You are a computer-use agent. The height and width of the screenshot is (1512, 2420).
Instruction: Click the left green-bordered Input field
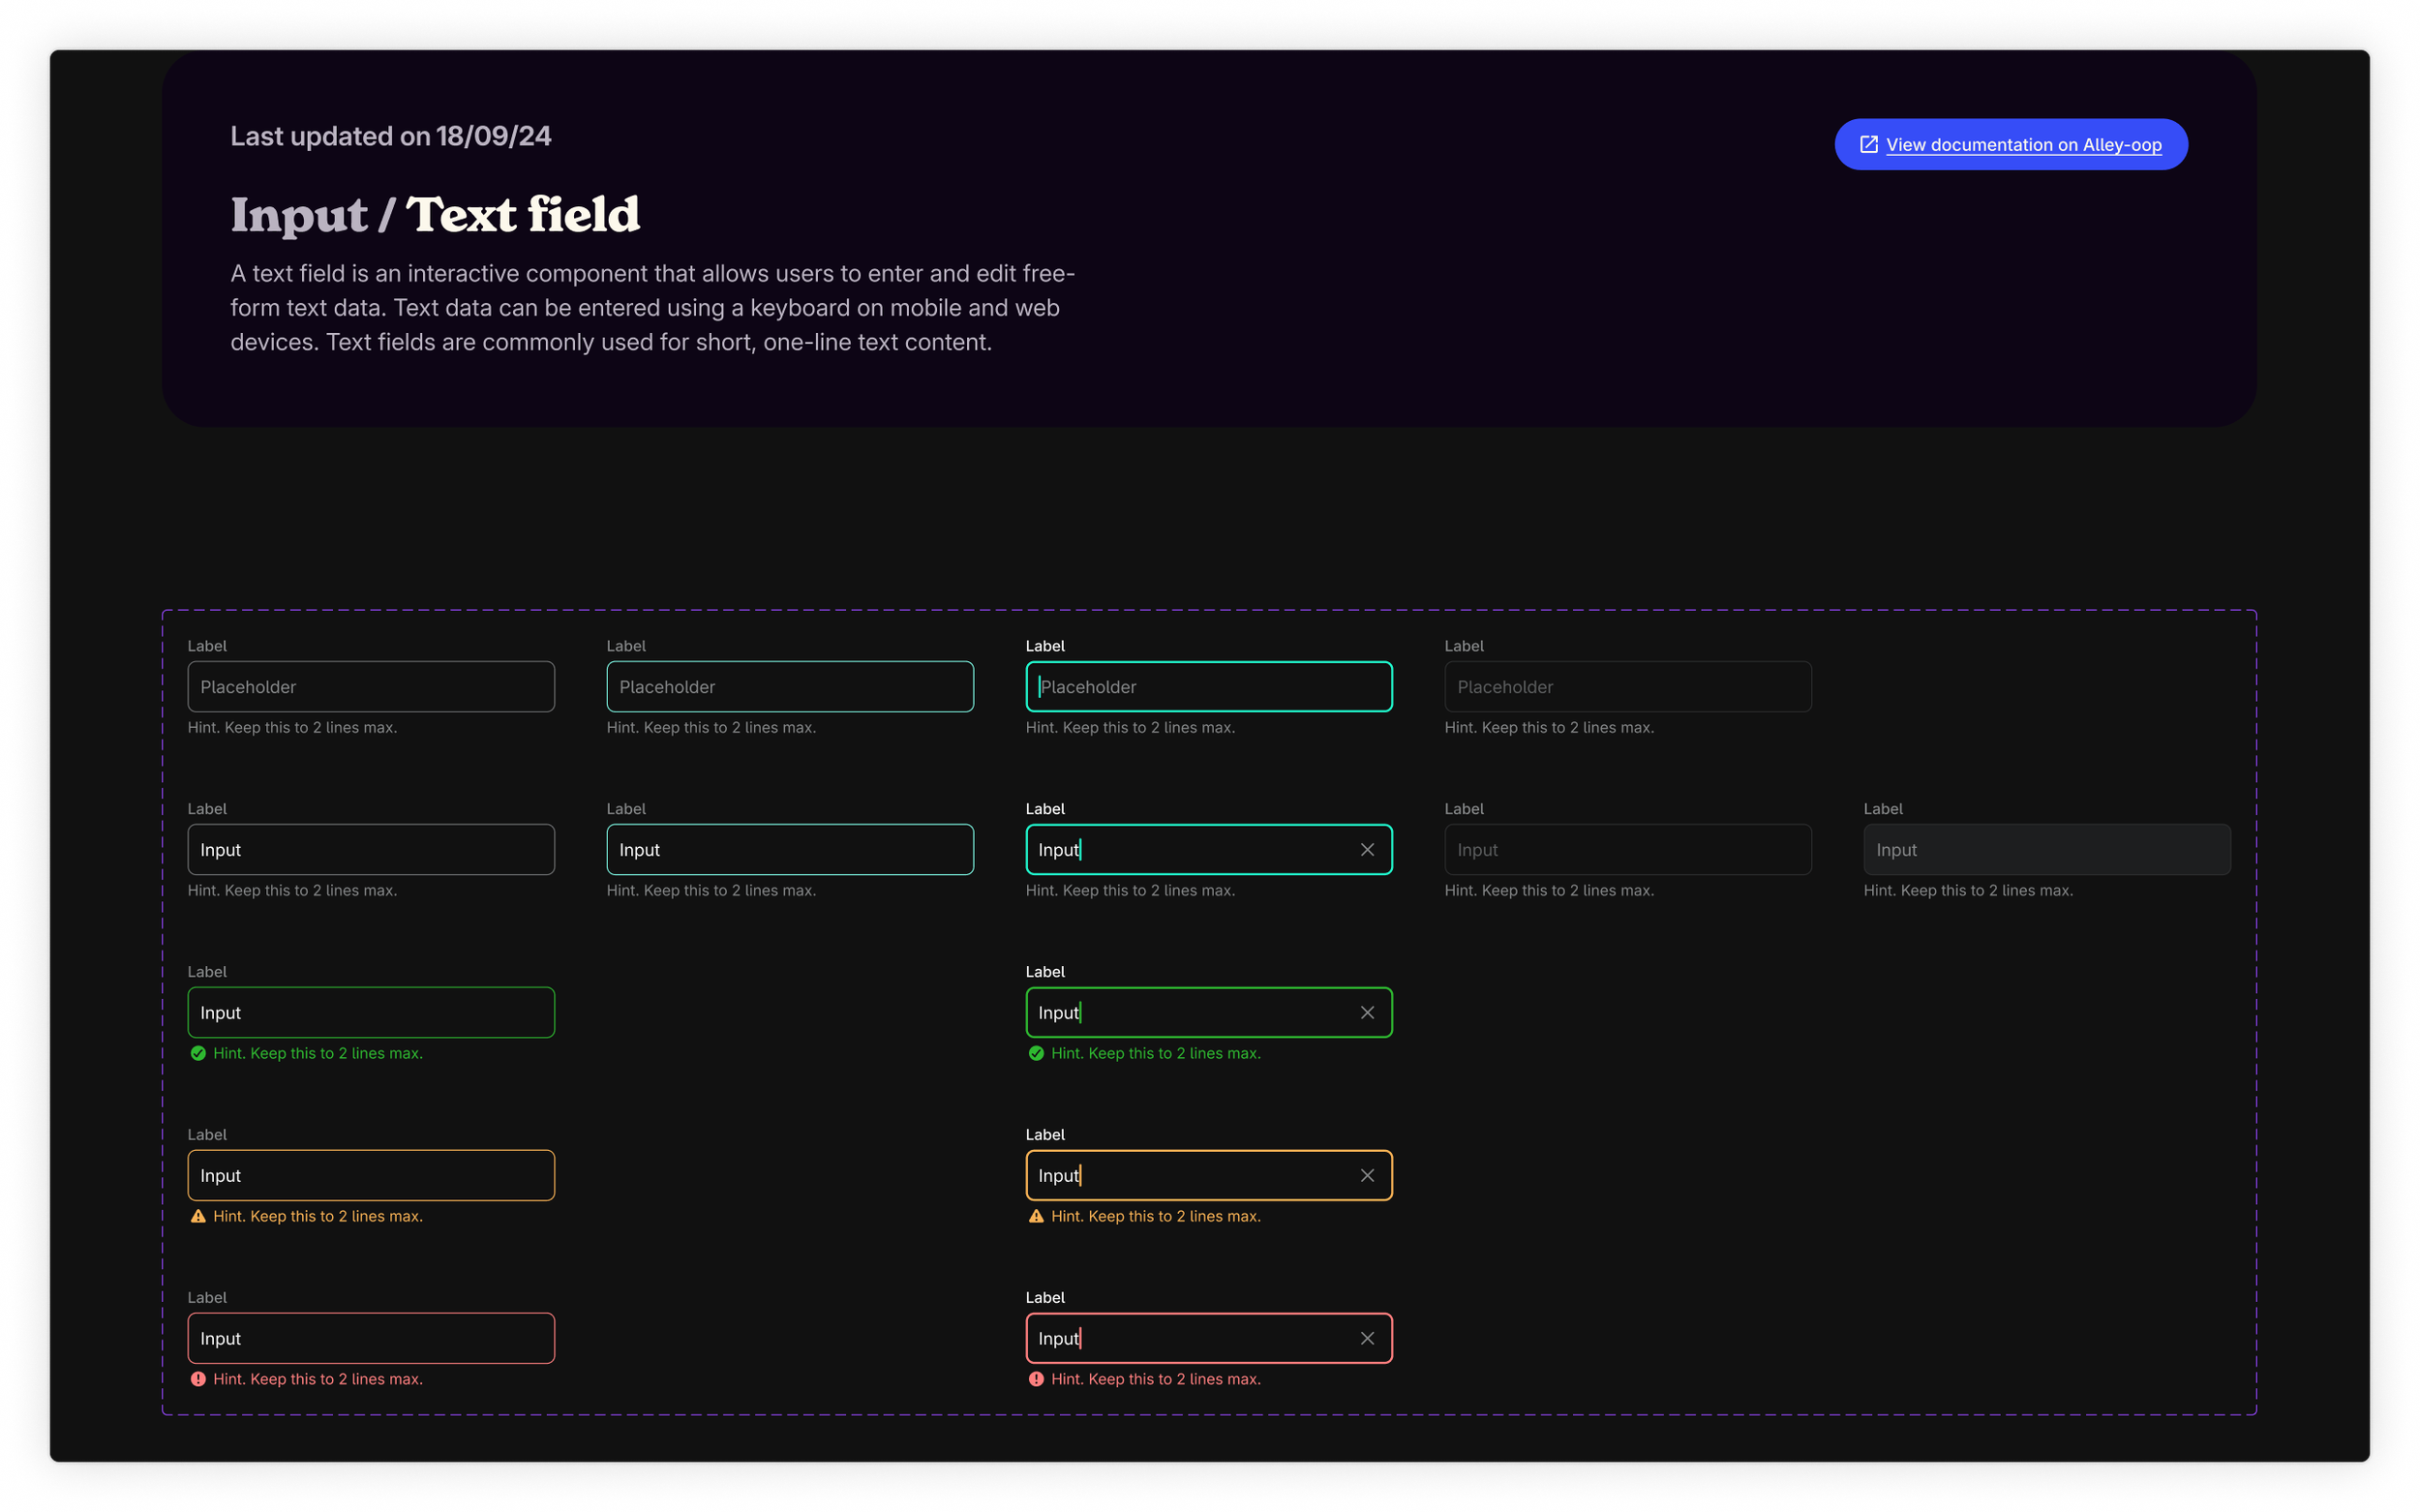point(371,1013)
